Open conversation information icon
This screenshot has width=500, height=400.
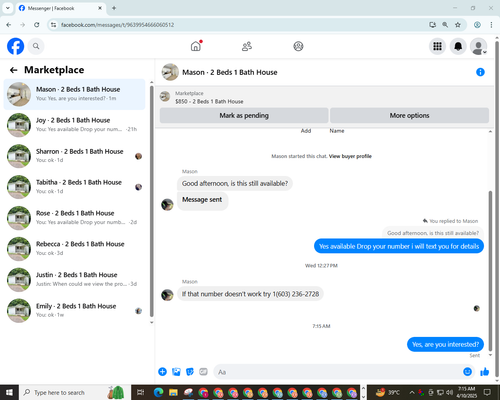coord(480,72)
